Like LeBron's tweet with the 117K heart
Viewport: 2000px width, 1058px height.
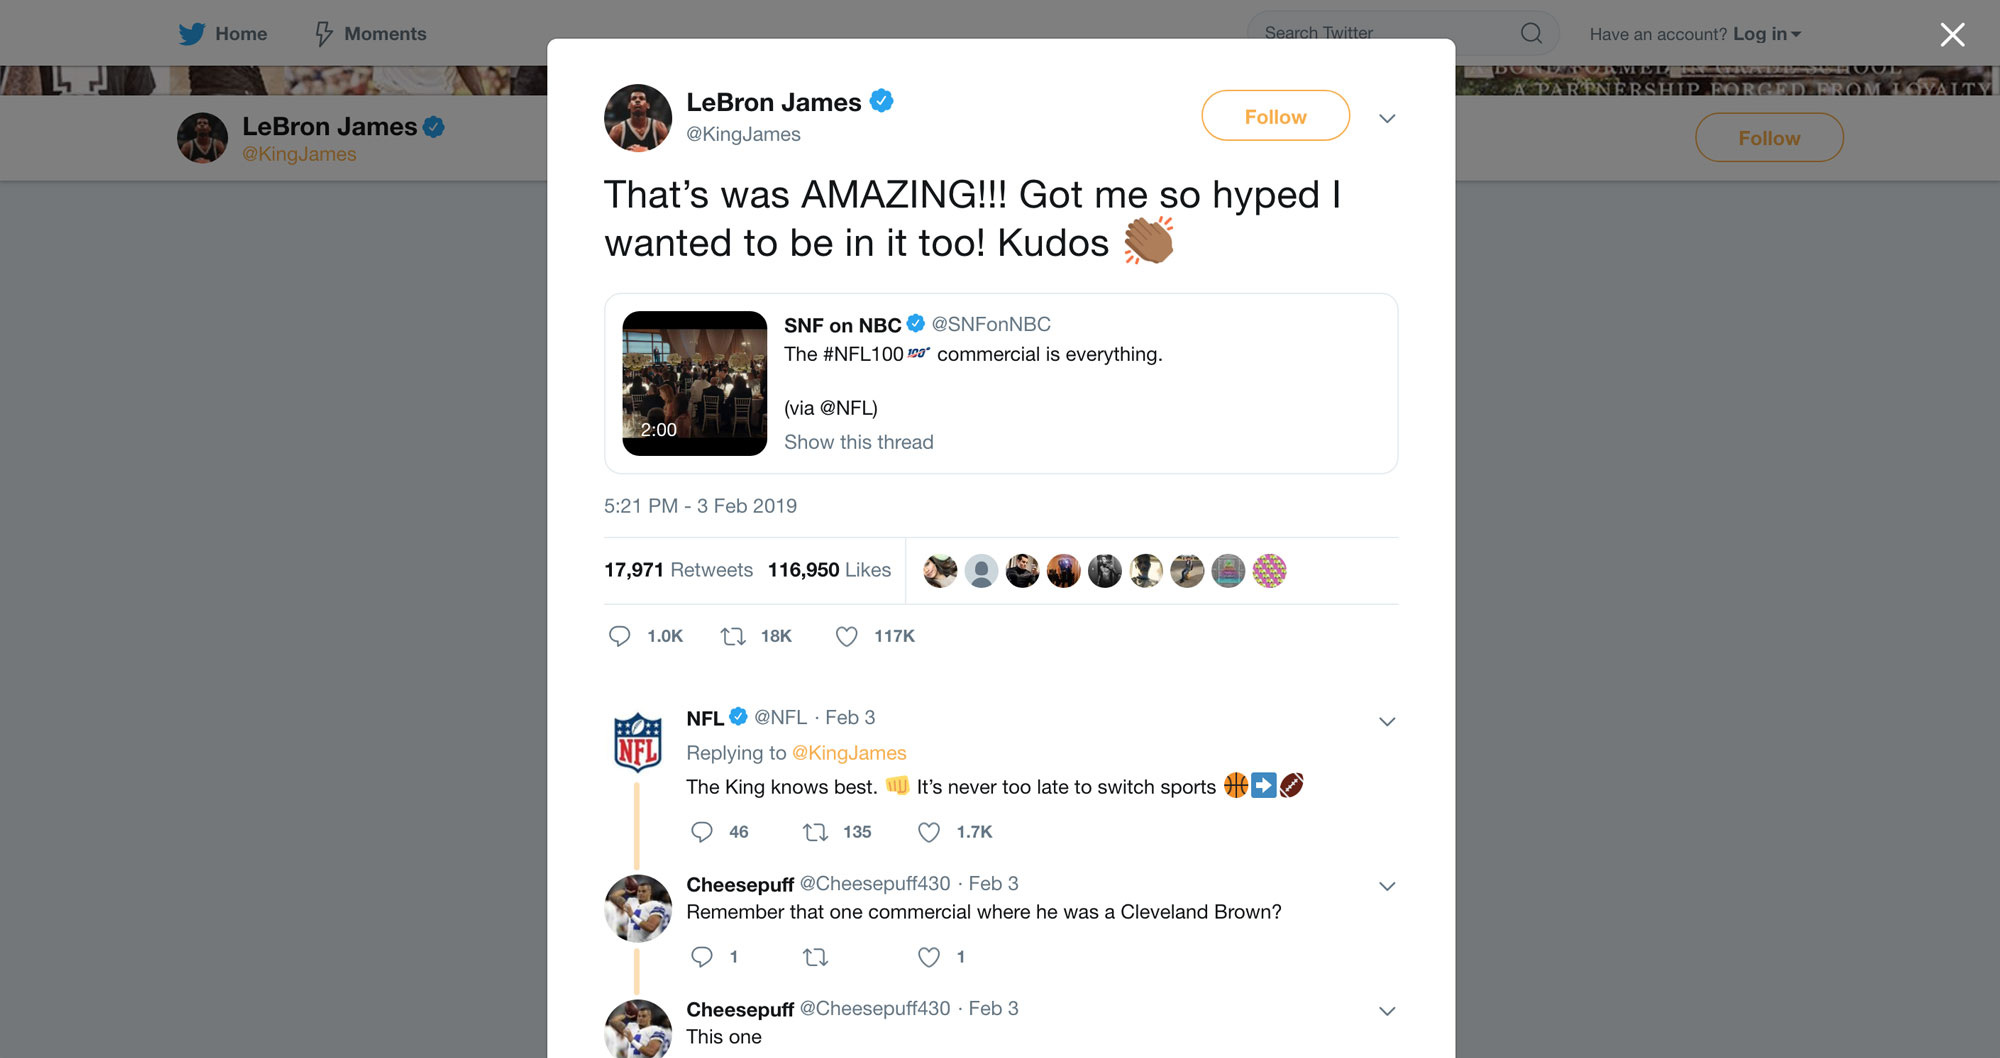(x=847, y=636)
